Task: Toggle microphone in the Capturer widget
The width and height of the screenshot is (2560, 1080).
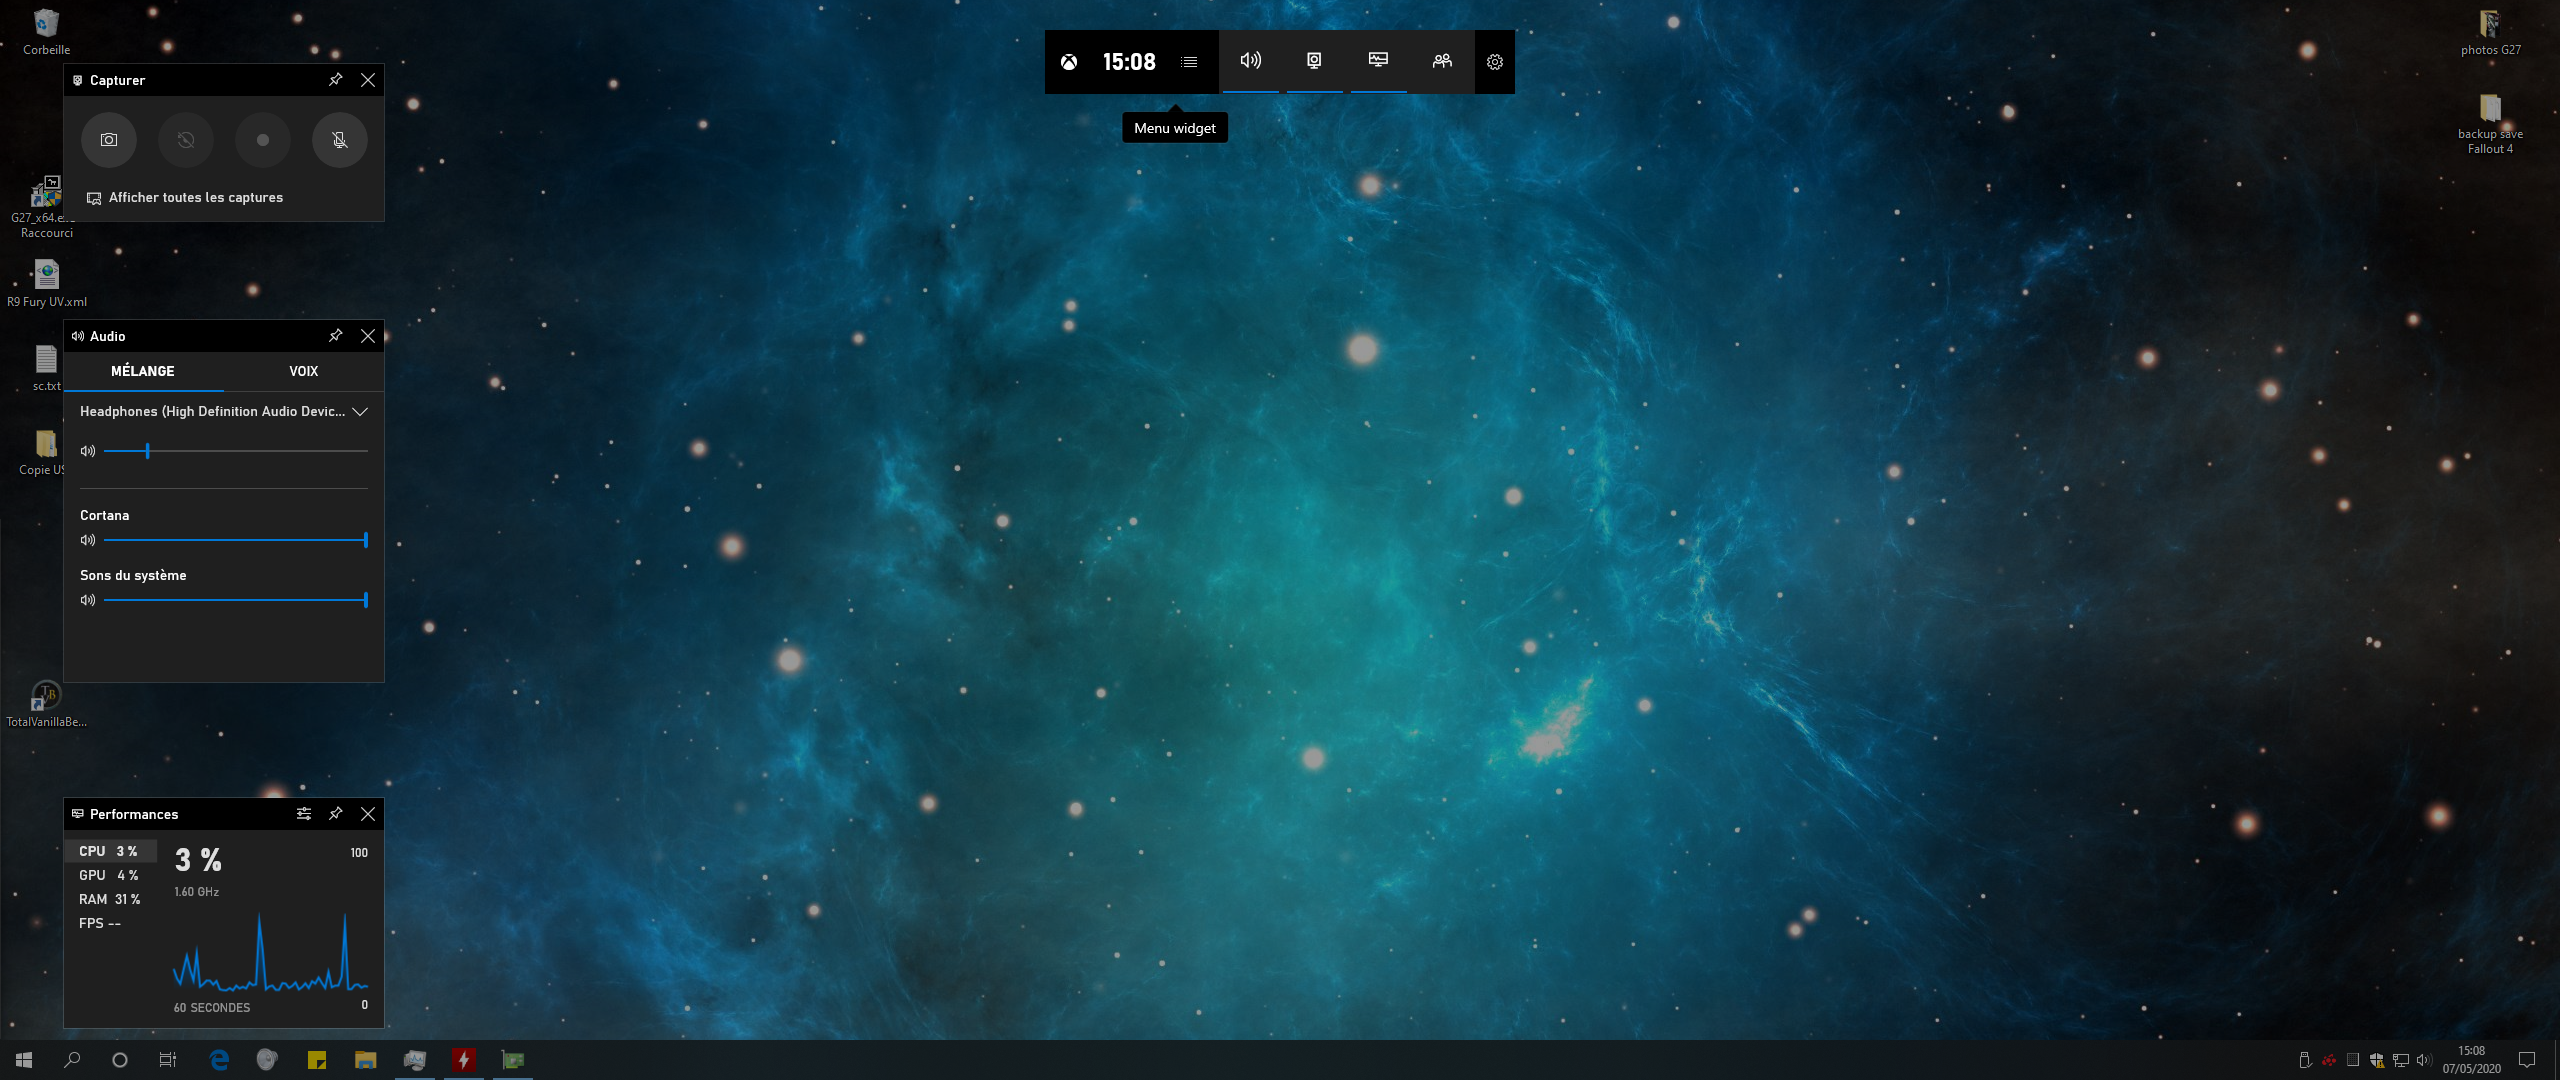Action: [x=340, y=140]
